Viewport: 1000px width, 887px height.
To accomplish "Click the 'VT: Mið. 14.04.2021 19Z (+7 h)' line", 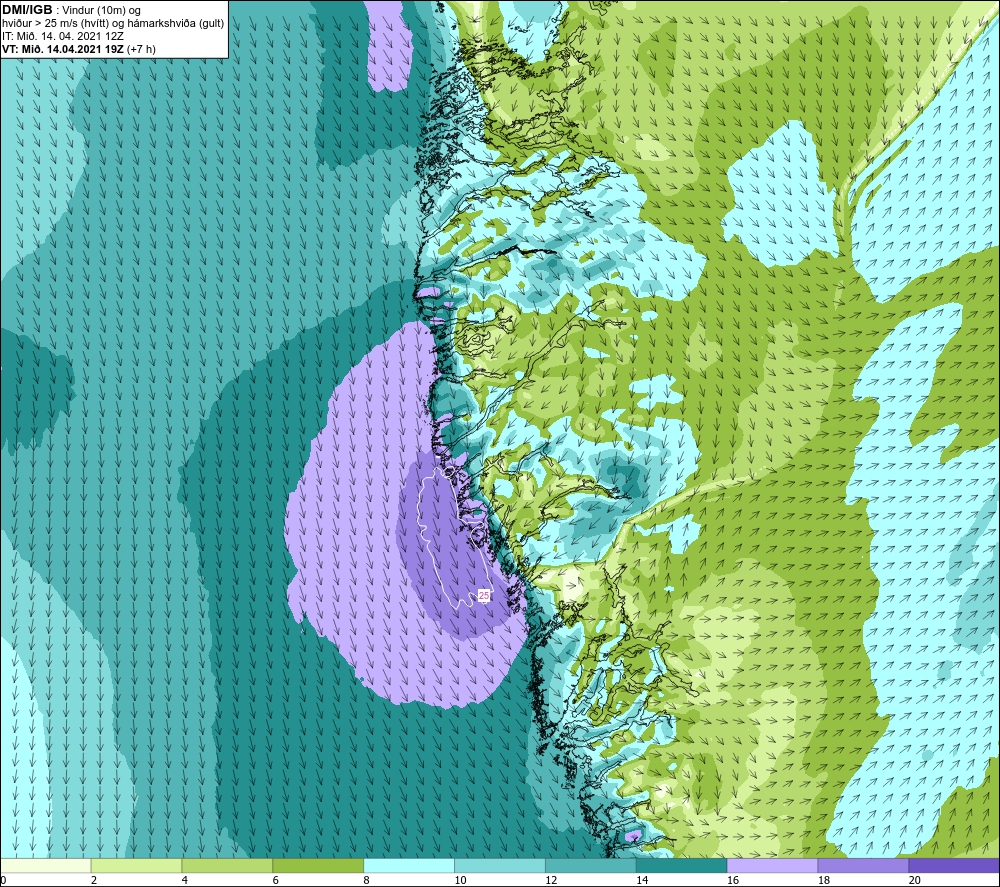I will coord(78,49).
